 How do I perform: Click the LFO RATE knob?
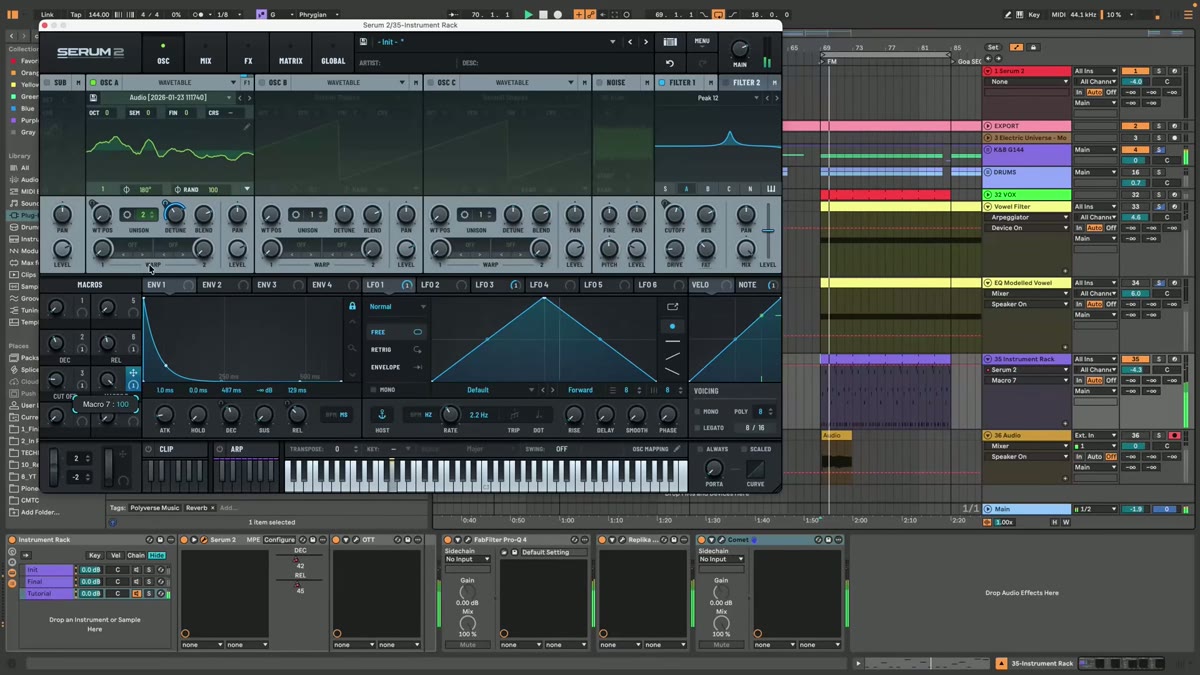(x=450, y=415)
